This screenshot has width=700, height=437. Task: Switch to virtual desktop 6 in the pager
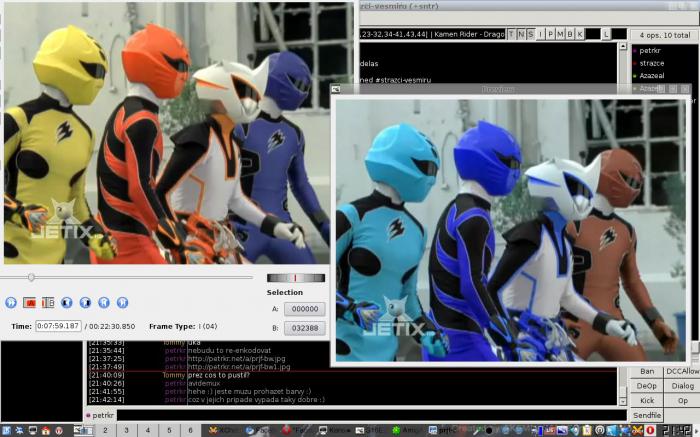(x=190, y=430)
